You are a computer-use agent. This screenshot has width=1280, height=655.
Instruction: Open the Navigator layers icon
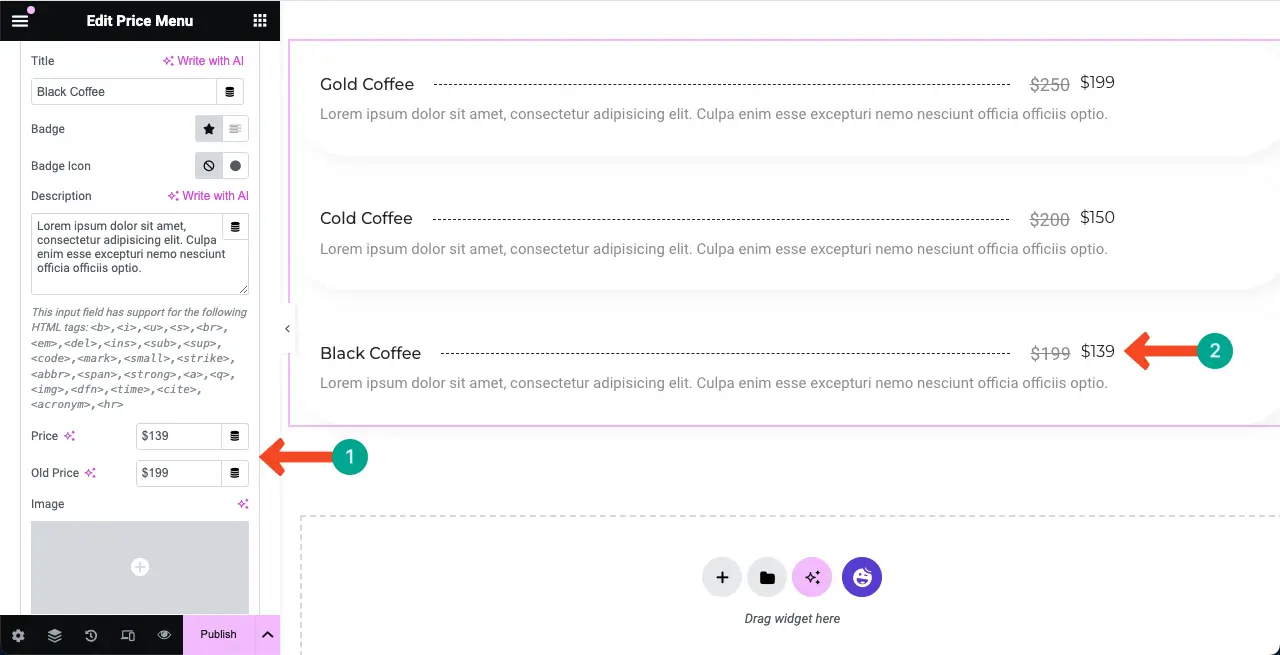click(55, 635)
